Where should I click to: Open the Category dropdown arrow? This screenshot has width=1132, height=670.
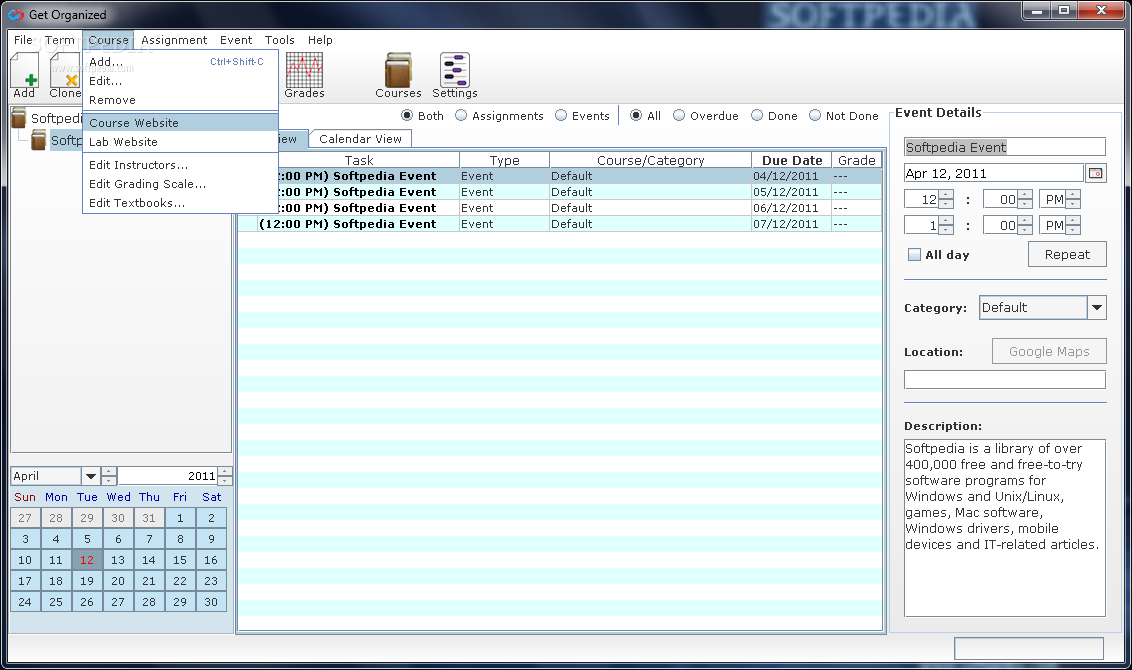click(x=1097, y=308)
